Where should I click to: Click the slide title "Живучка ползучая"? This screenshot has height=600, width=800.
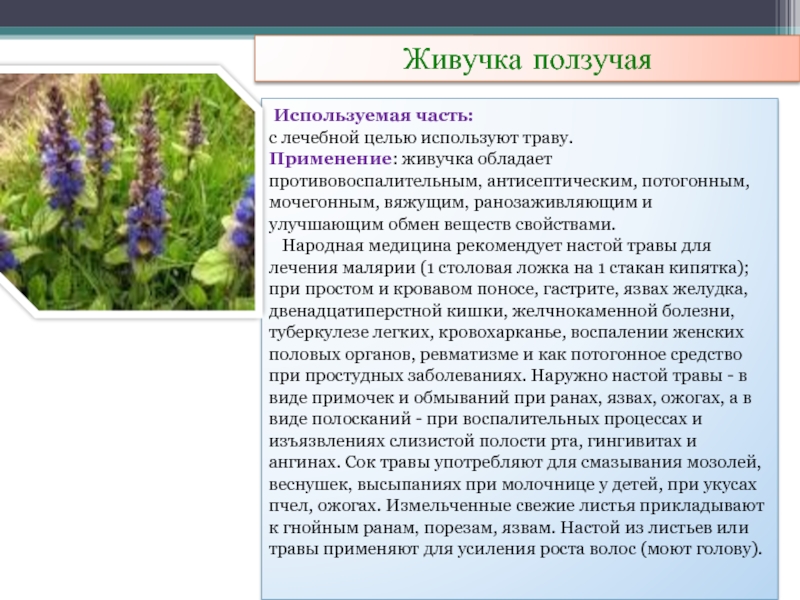coord(527,60)
